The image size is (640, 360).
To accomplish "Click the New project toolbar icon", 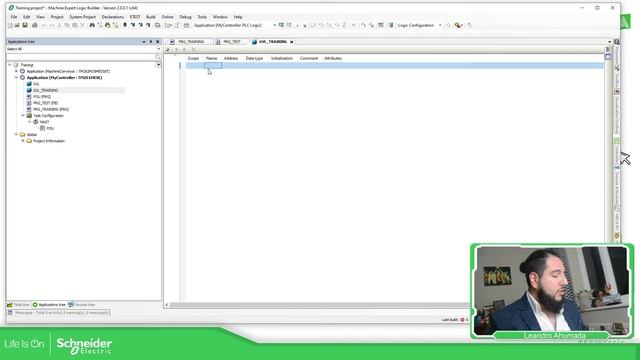I will click(x=10, y=25).
